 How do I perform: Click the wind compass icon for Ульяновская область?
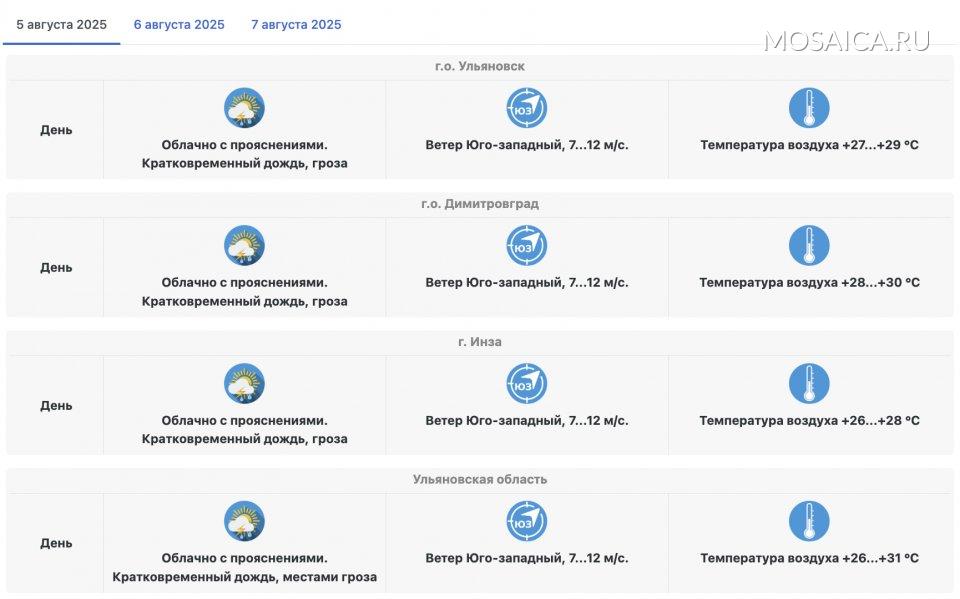[526, 521]
